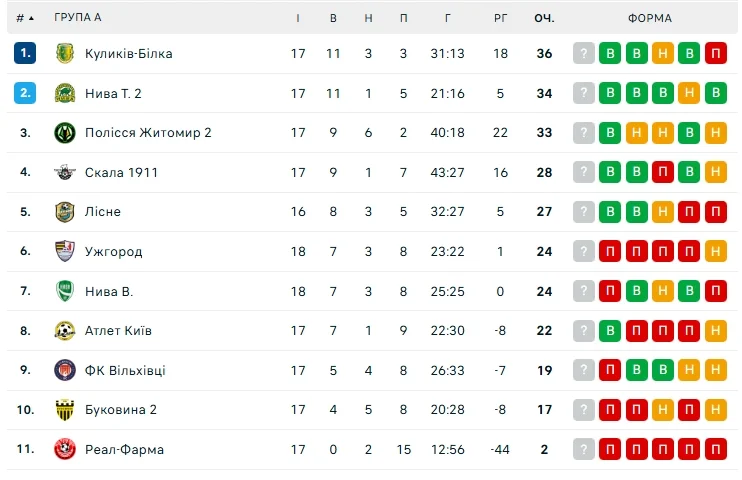Click the ГРУПА А header label
The width and height of the screenshot is (742, 480).
point(78,18)
